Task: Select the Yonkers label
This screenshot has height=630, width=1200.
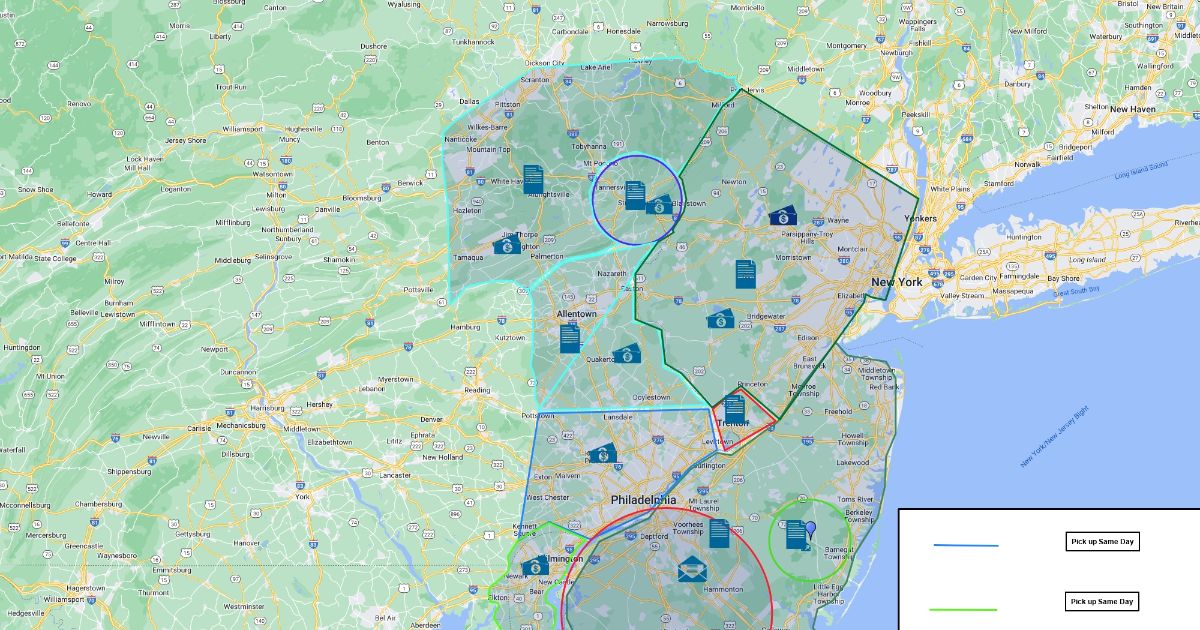Action: pyautogui.click(x=920, y=218)
